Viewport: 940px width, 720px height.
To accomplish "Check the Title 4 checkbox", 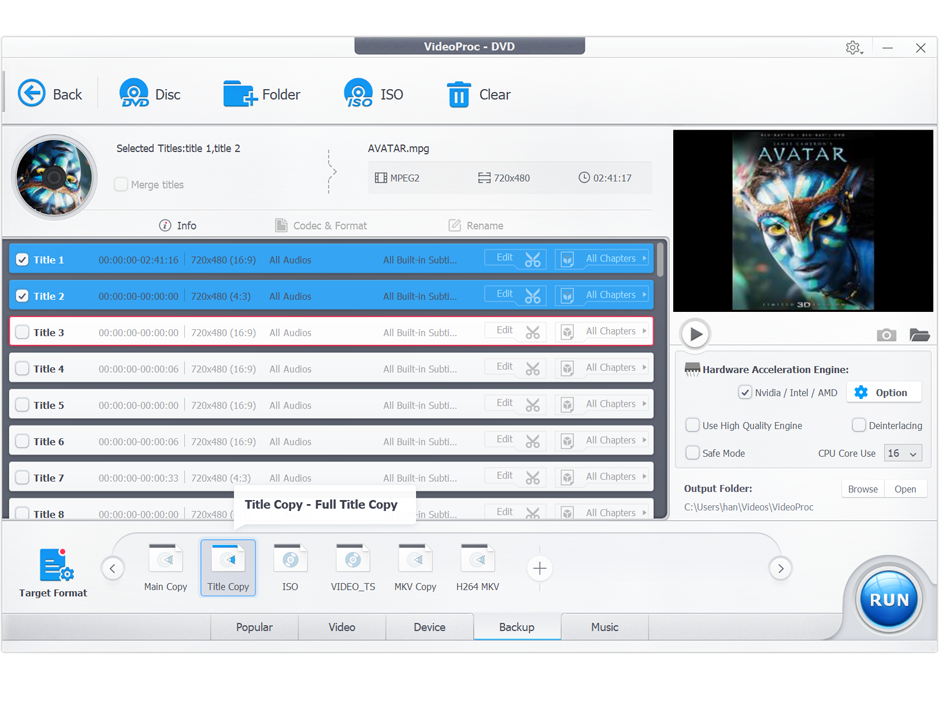I will (22, 368).
